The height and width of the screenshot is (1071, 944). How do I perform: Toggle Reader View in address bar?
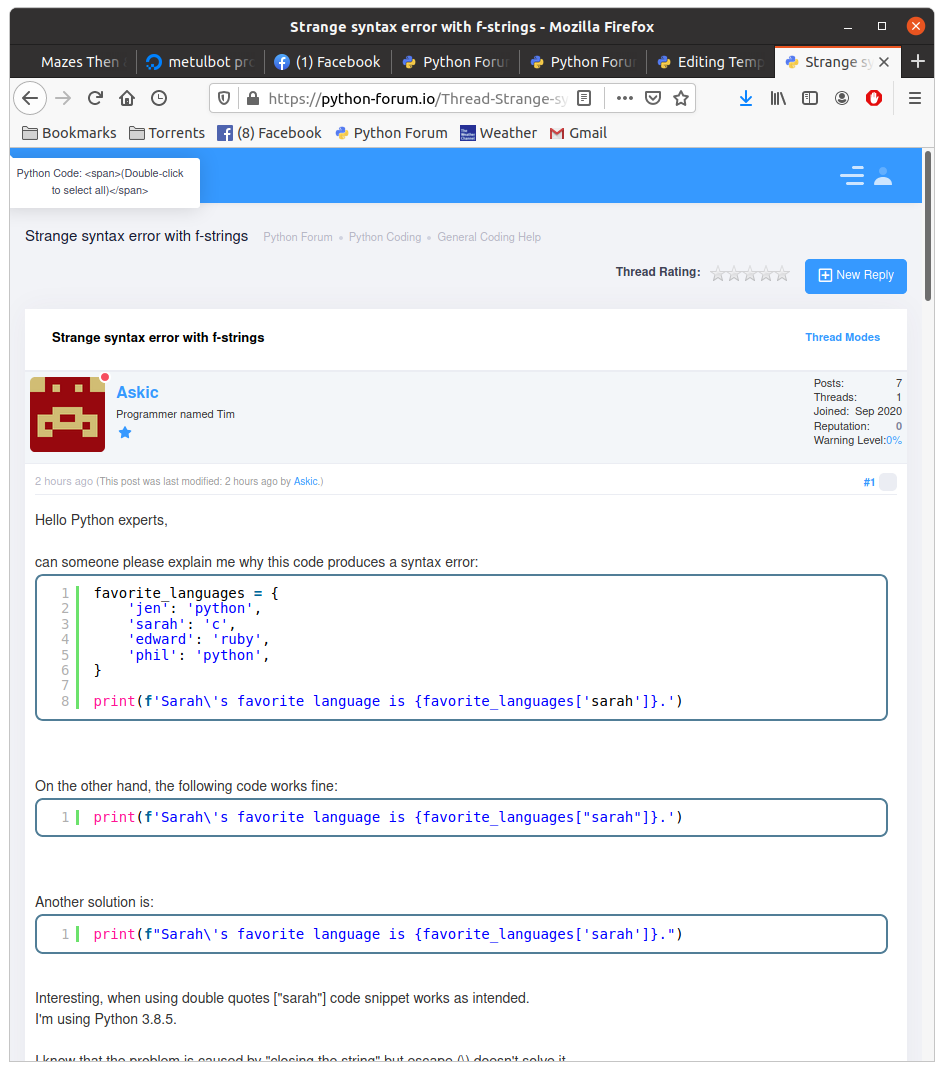[585, 98]
